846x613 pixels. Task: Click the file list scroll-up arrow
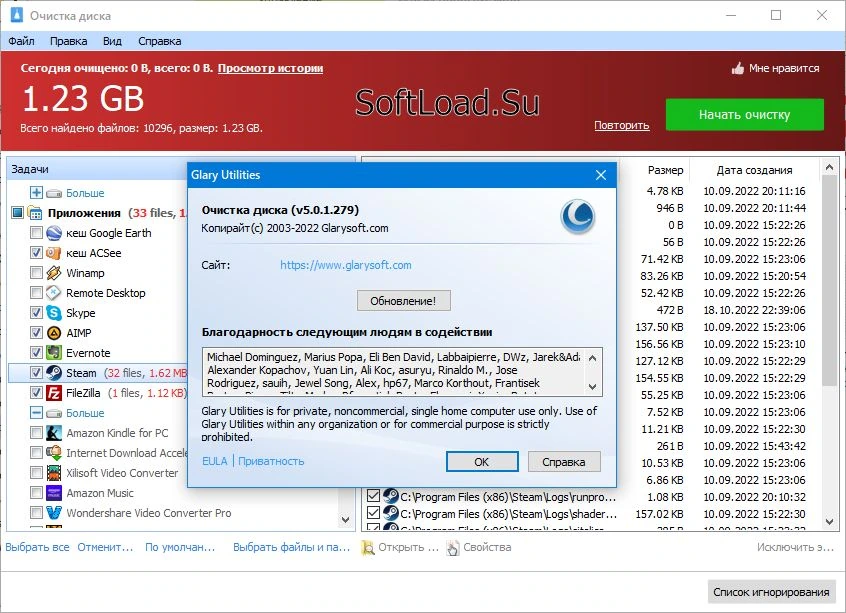click(x=830, y=168)
